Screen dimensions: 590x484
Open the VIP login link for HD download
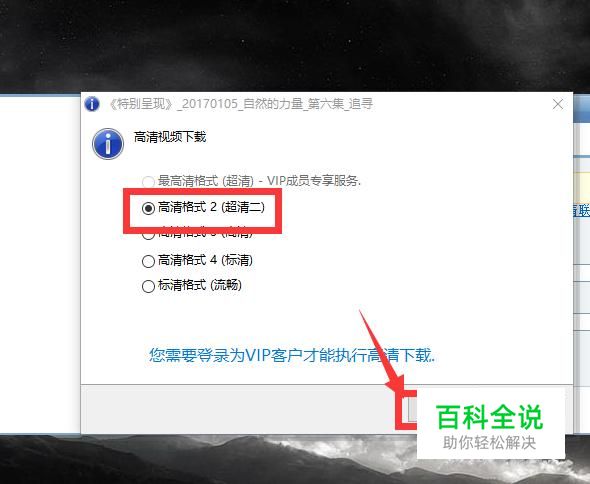click(x=292, y=355)
